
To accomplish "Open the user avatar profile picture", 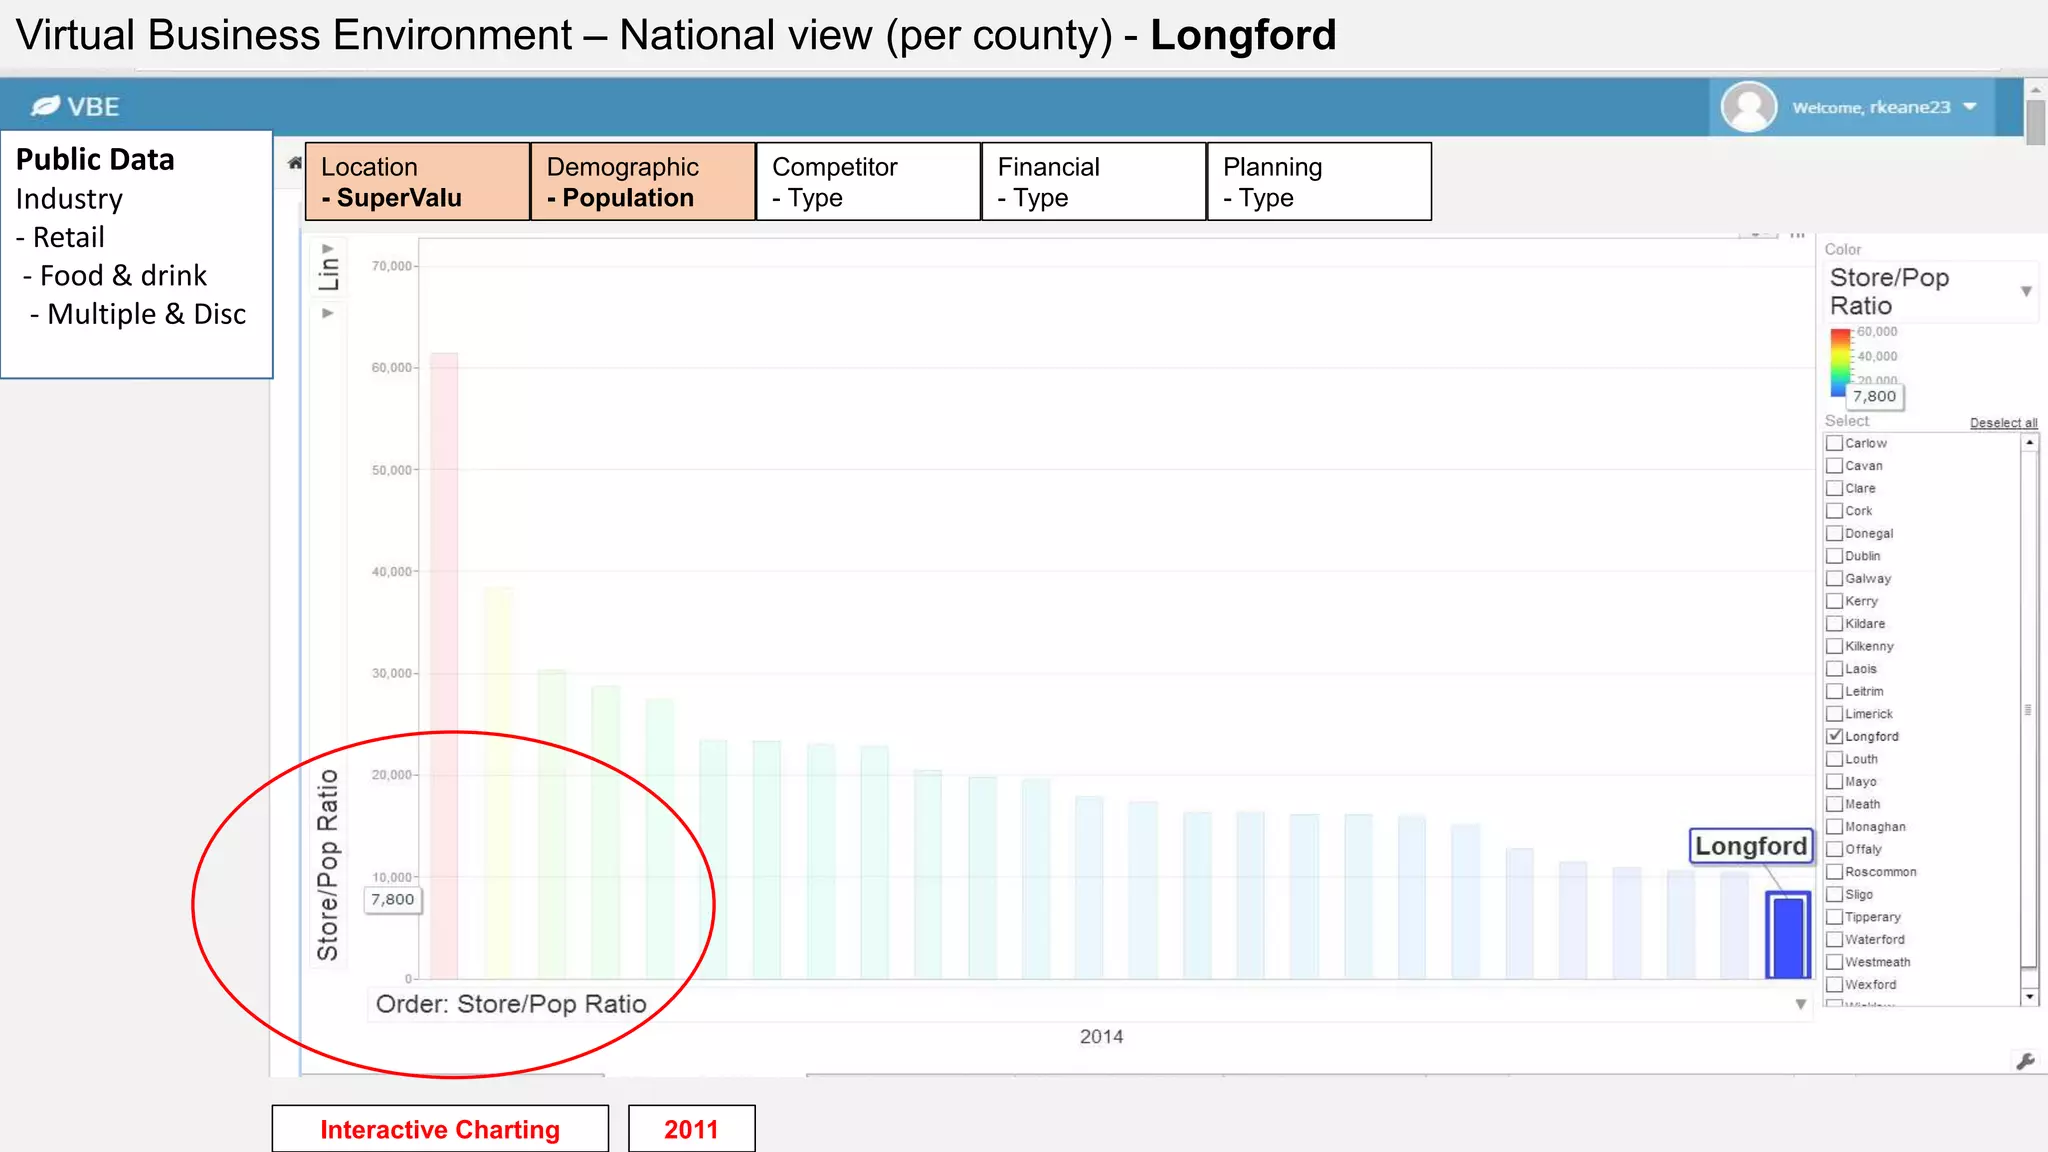I will [x=1748, y=107].
